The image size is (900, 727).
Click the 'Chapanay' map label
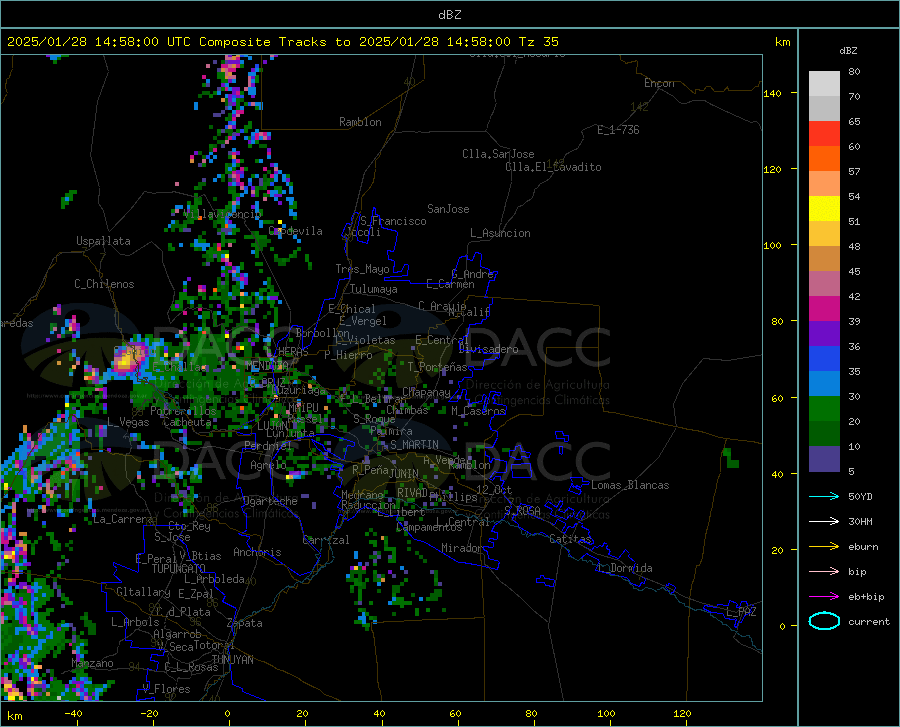[x=426, y=392]
